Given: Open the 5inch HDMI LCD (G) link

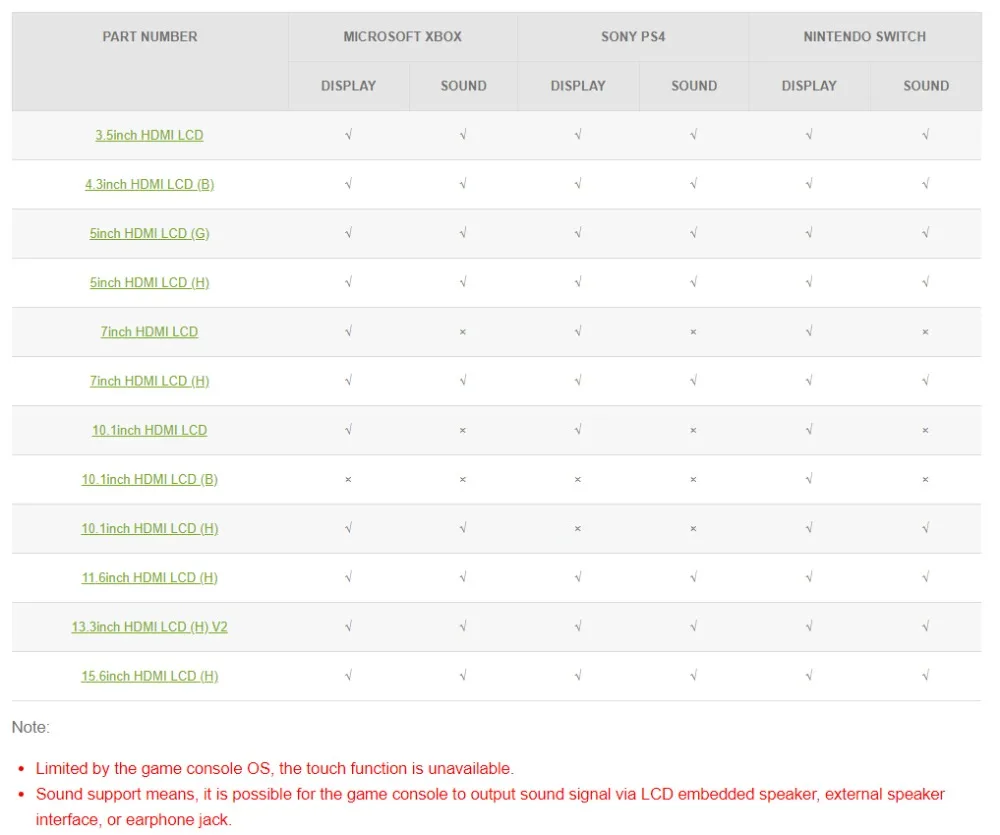Looking at the screenshot, I should (x=149, y=233).
